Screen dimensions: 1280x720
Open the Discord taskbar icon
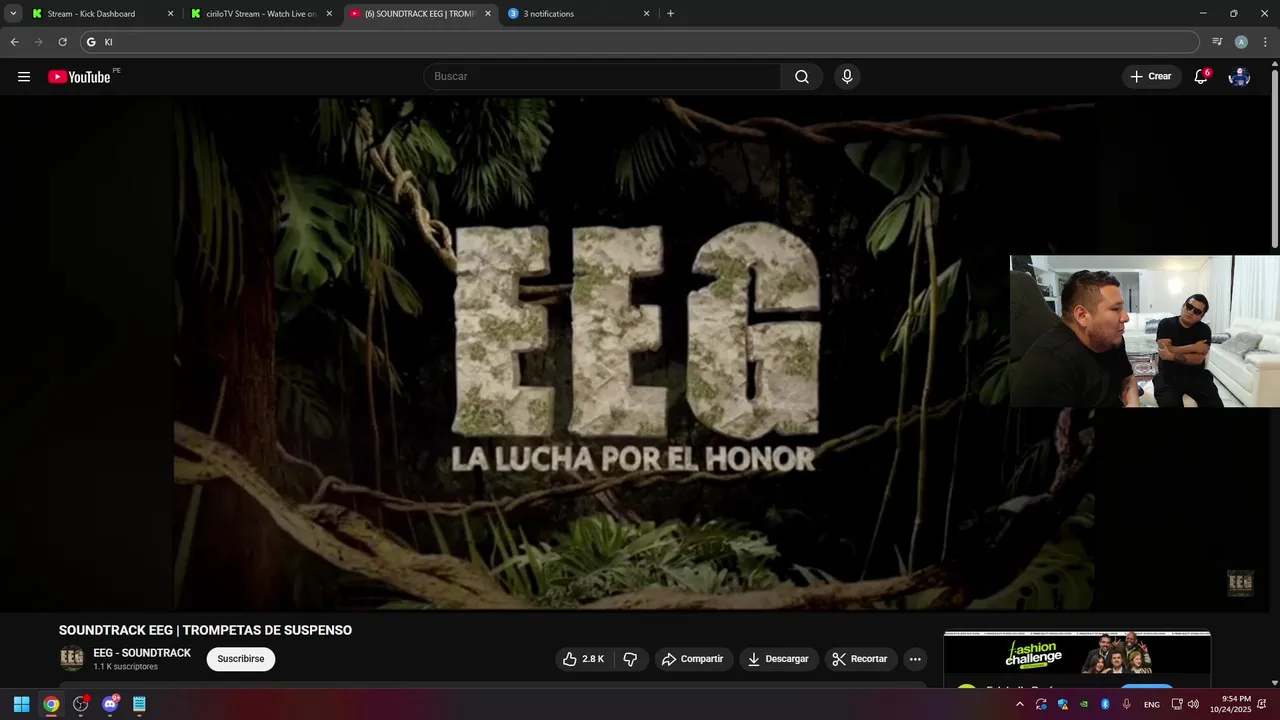click(x=110, y=704)
